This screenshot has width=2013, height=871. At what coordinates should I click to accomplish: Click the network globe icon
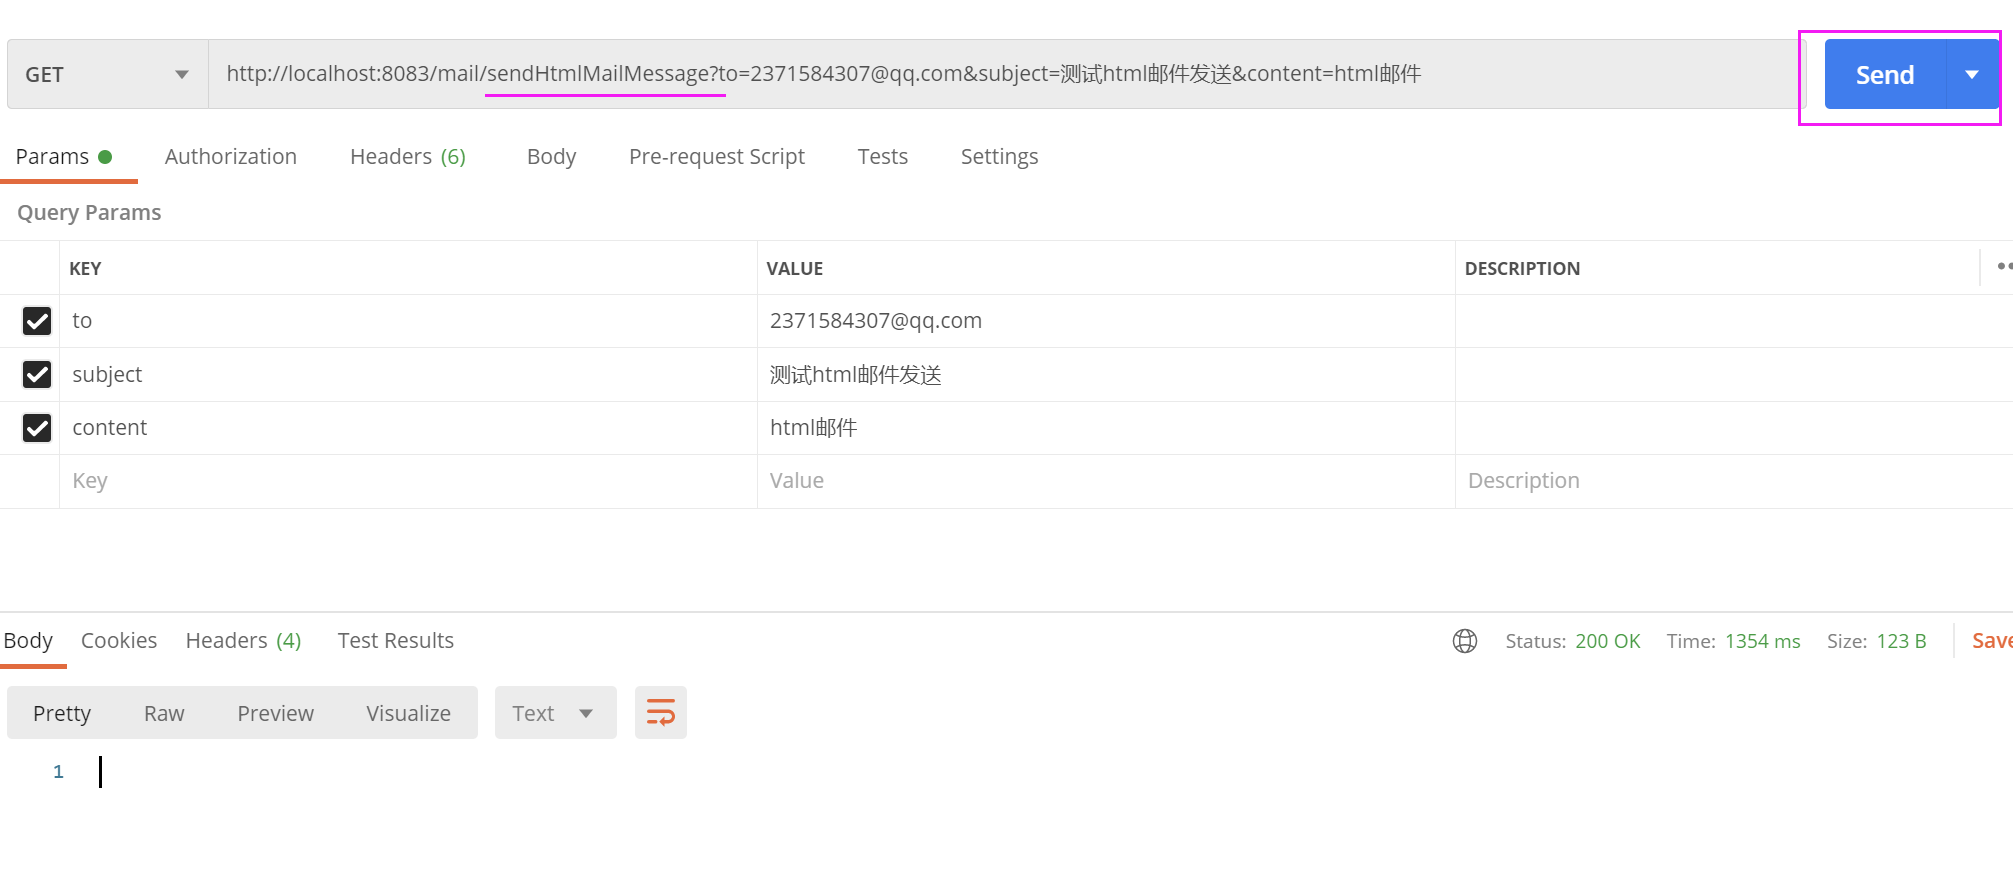click(1465, 641)
